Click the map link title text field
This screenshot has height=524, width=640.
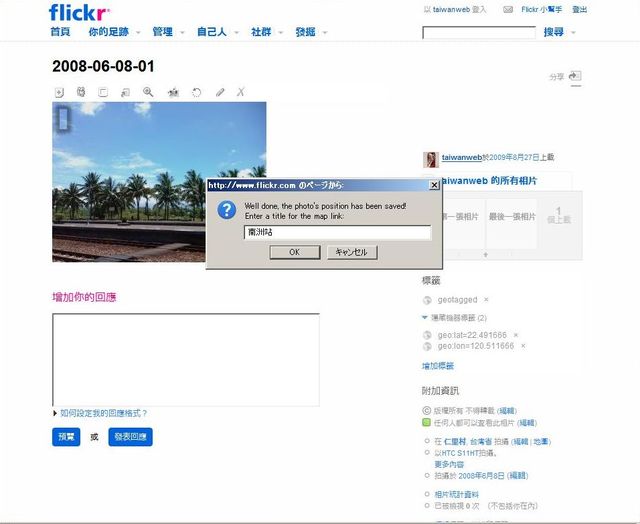(x=337, y=232)
